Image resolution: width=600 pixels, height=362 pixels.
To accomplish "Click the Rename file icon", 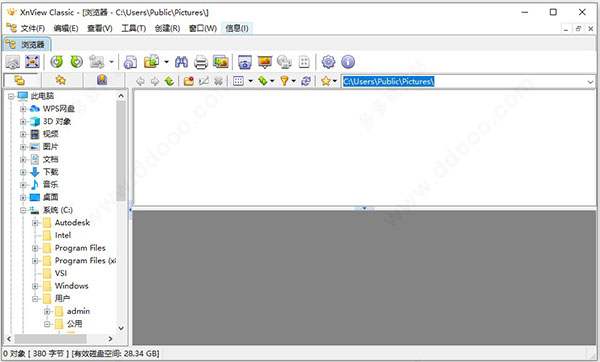I will [204, 81].
